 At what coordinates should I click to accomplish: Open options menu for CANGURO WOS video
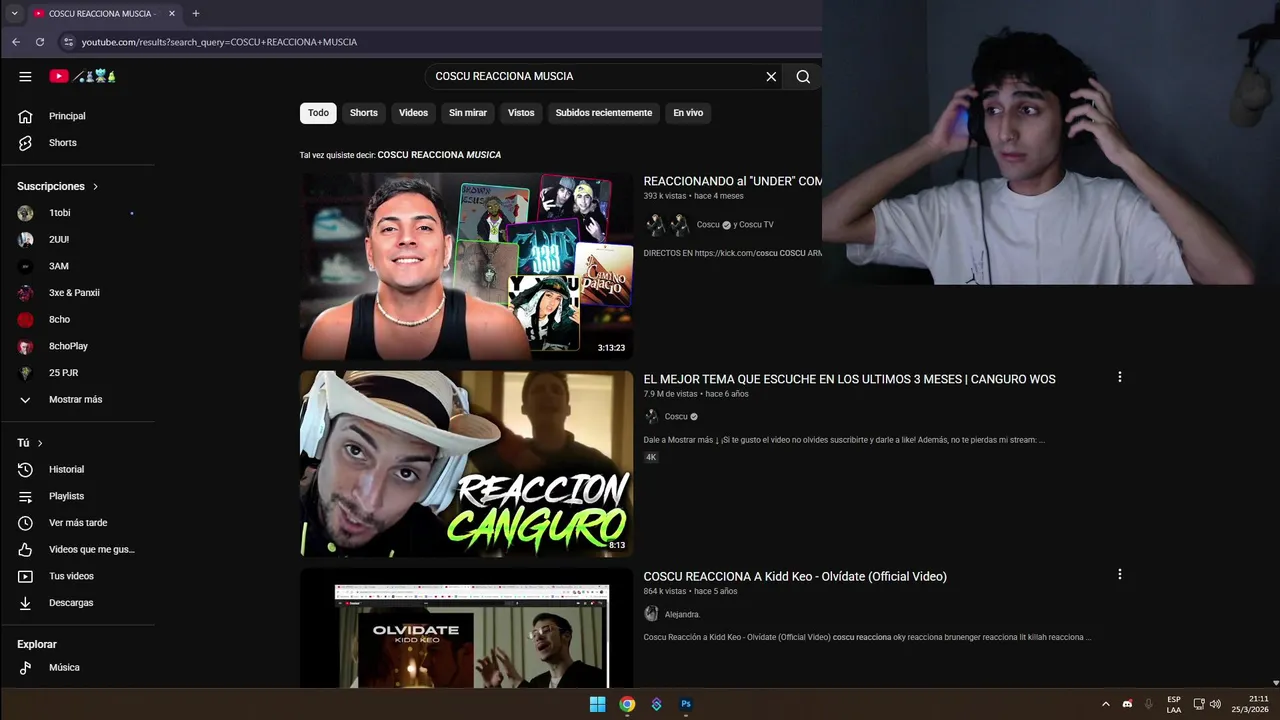(x=1119, y=377)
